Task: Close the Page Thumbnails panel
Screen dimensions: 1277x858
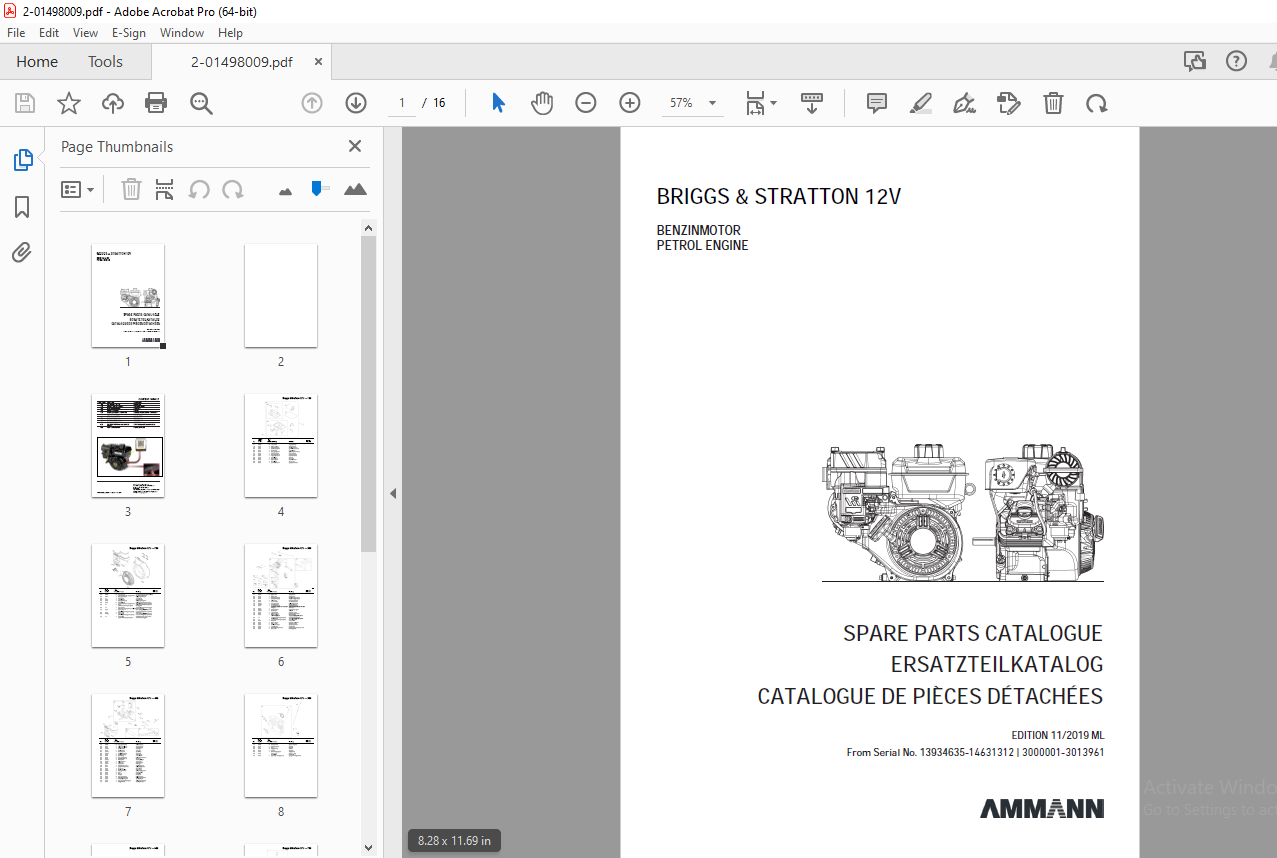Action: [355, 146]
